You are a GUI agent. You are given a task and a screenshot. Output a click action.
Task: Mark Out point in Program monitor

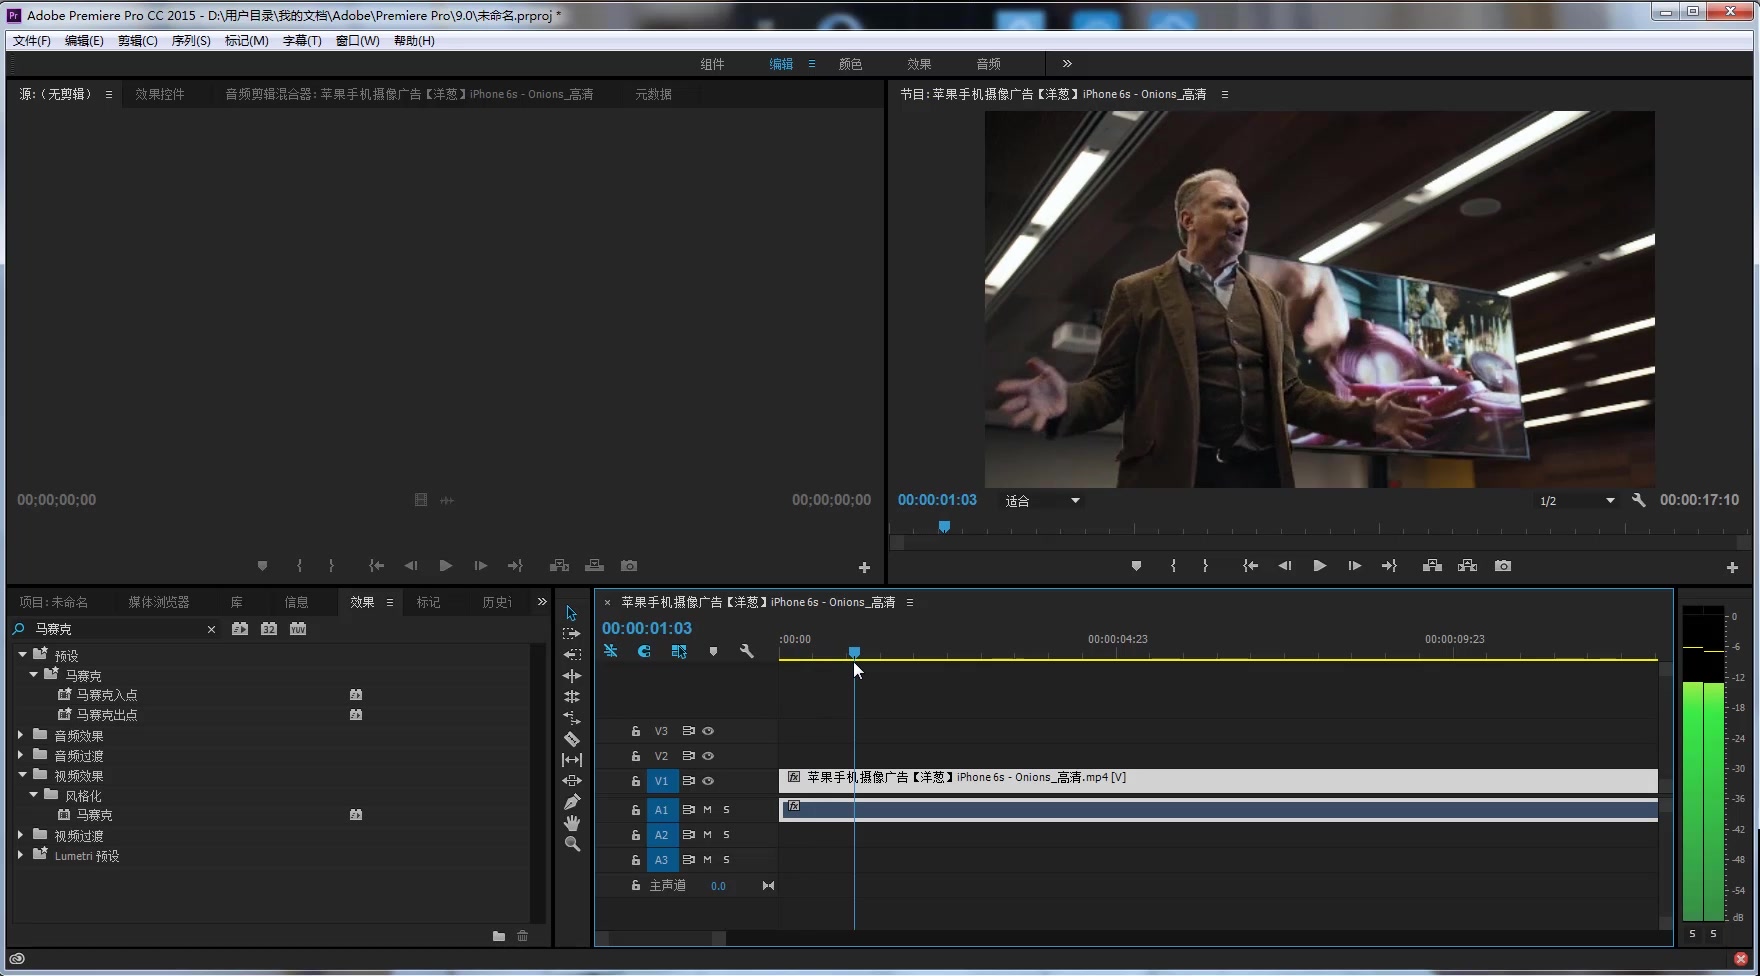(1205, 566)
